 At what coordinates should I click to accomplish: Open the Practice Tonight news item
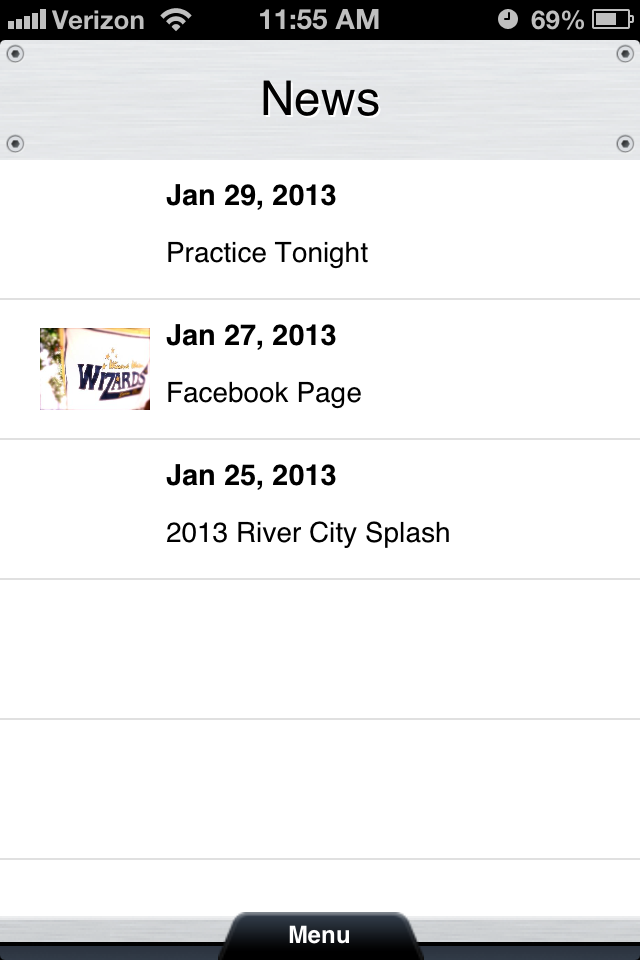click(267, 253)
